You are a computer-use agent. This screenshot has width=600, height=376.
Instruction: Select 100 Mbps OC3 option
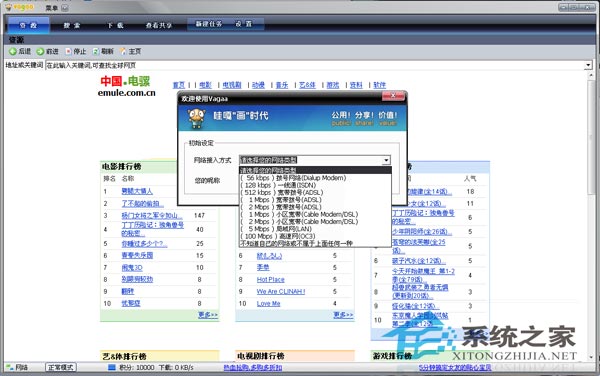coord(315,236)
